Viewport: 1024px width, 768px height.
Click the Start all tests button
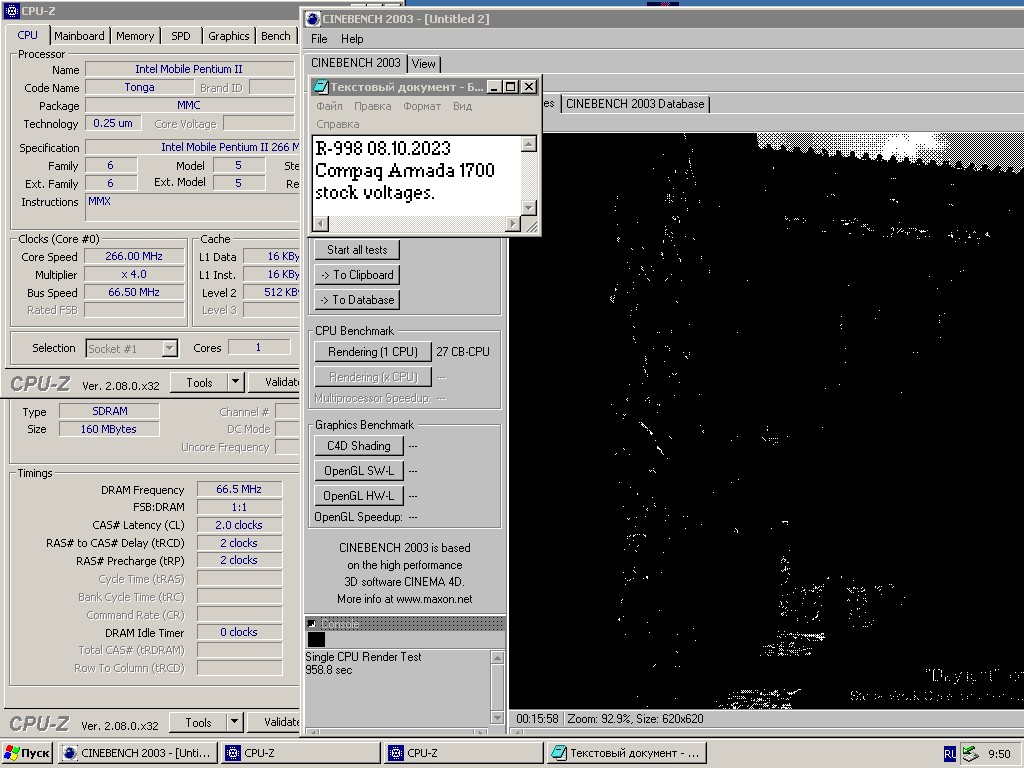tap(357, 249)
